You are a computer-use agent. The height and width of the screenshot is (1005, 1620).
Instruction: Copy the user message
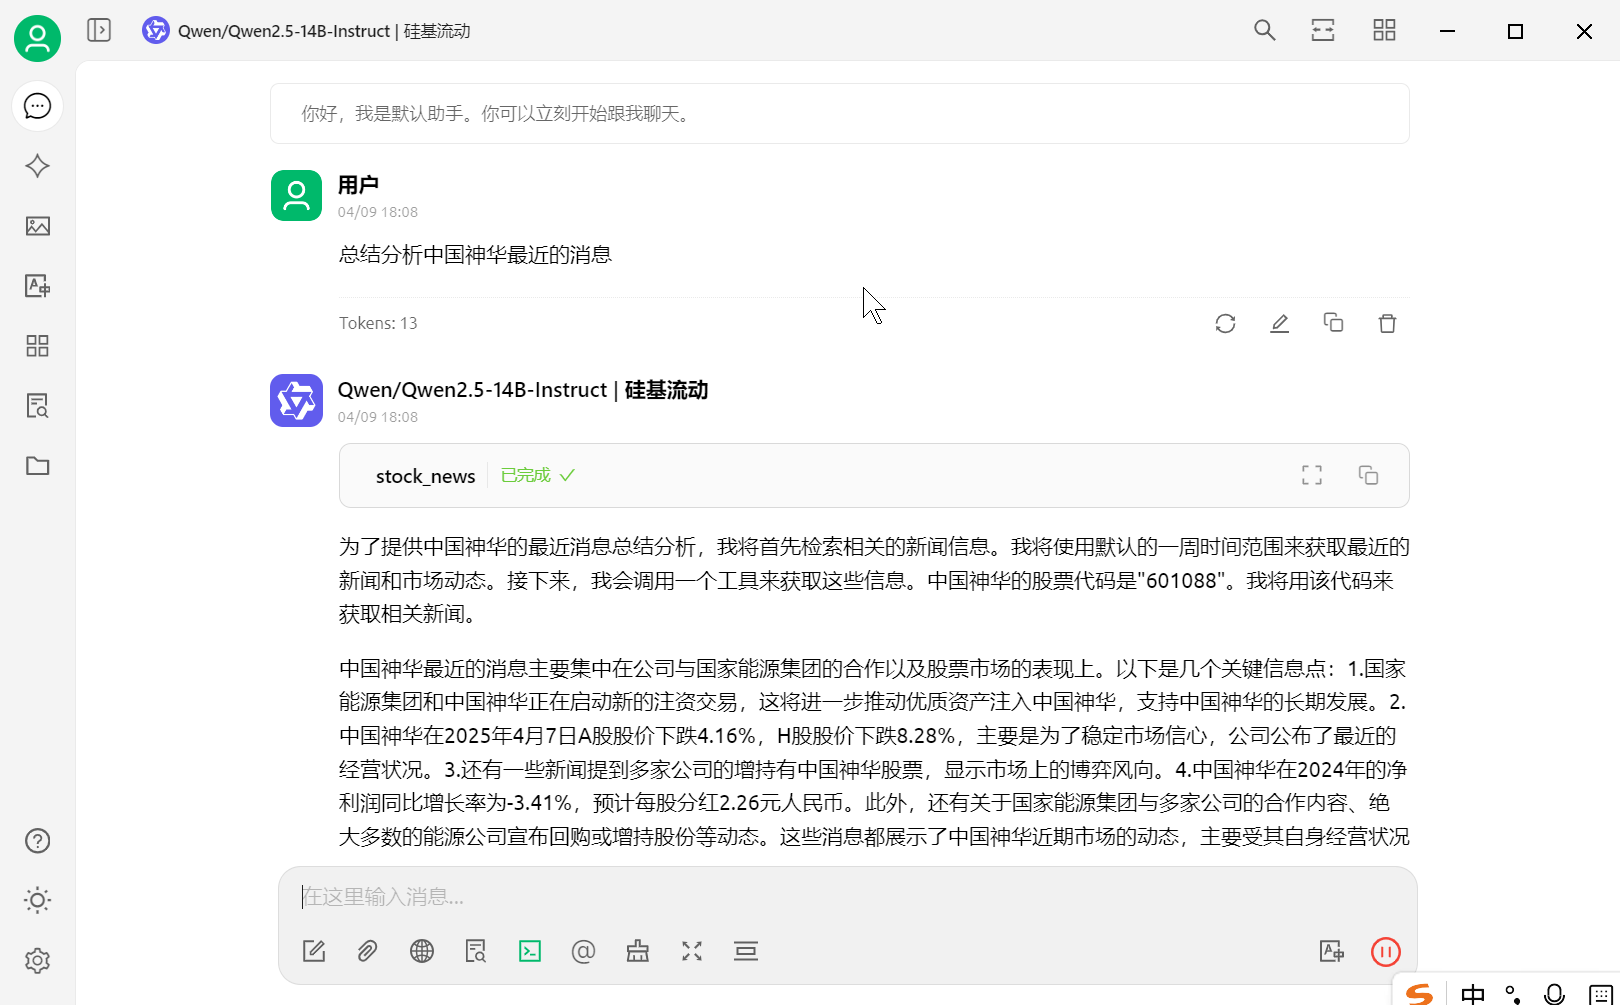(x=1333, y=322)
